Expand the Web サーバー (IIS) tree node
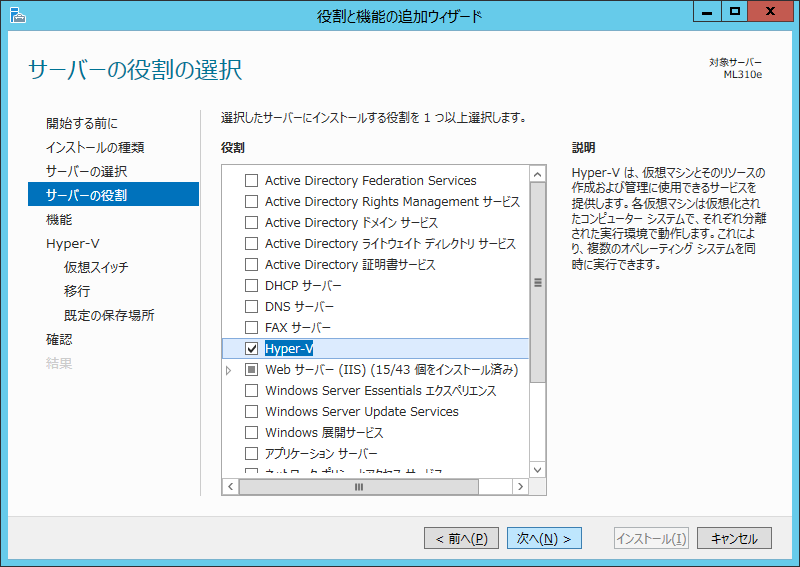This screenshot has height=567, width=800. coord(229,370)
